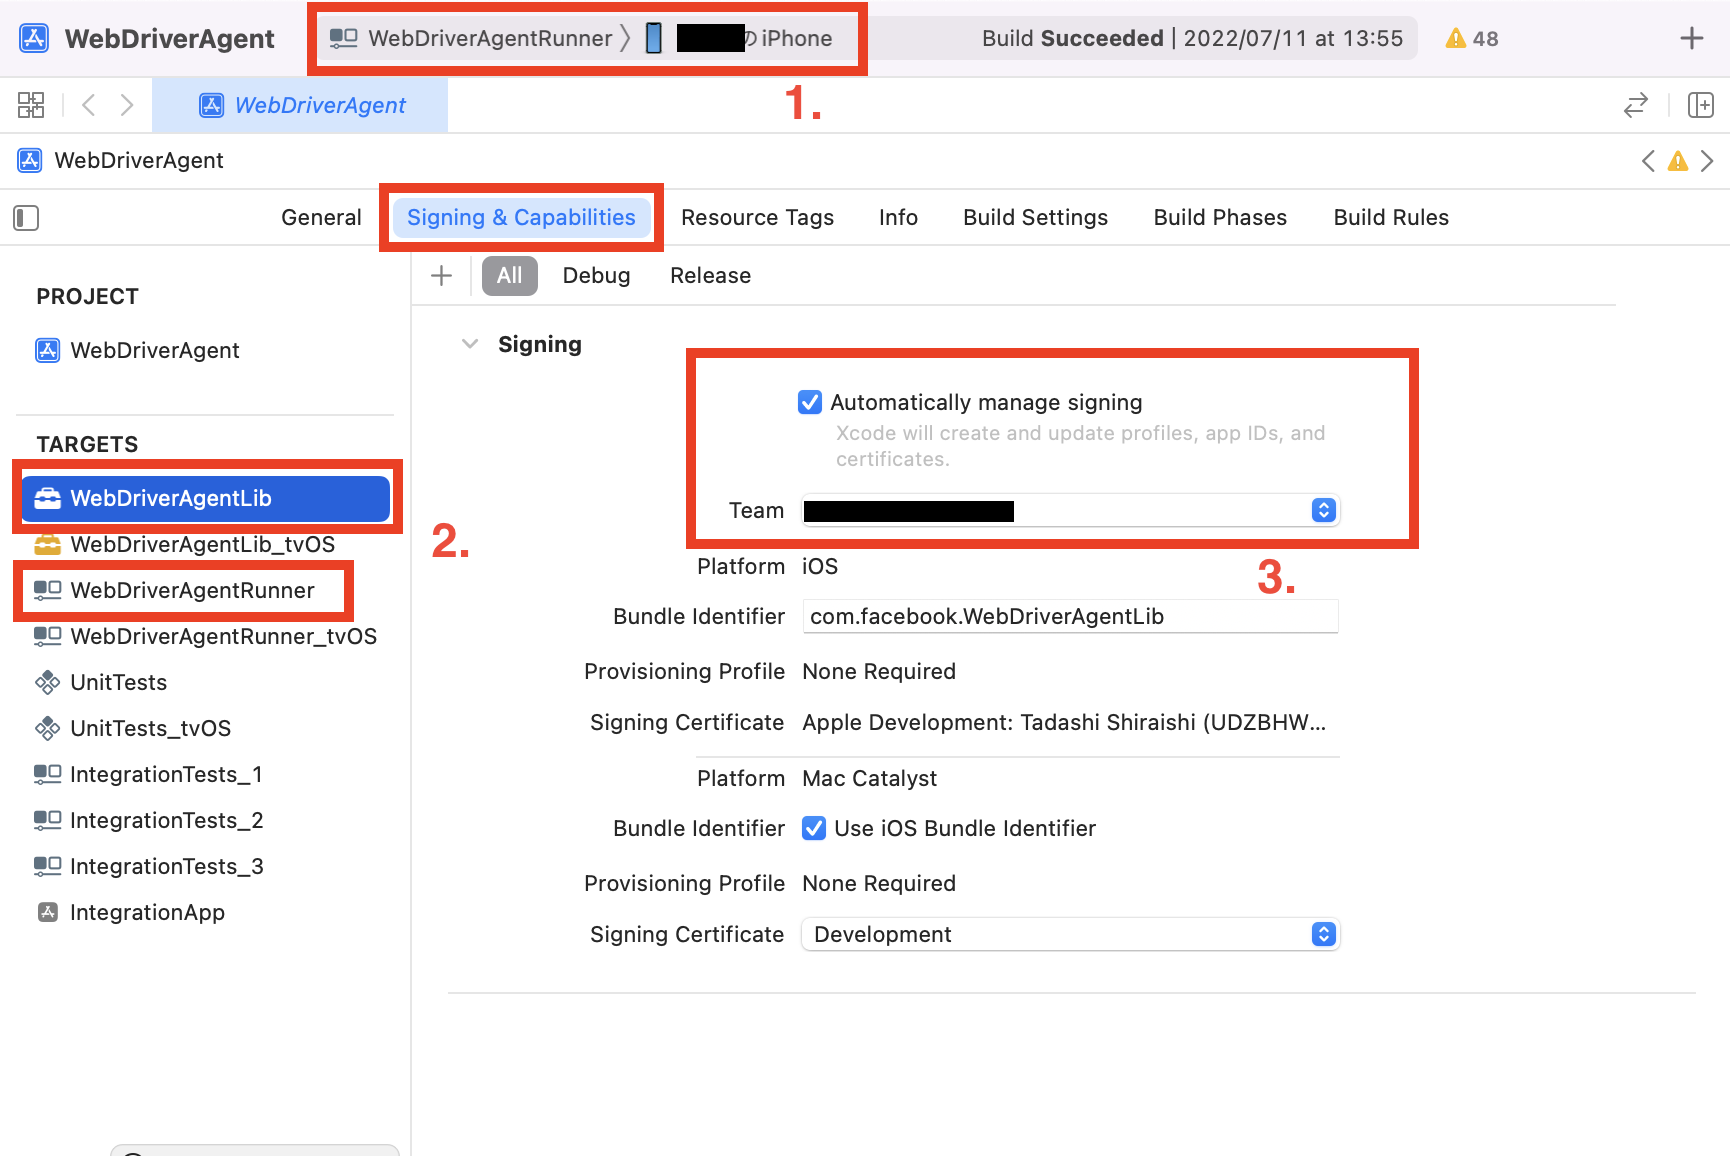Select the UnitTests target
The width and height of the screenshot is (1730, 1156).
coord(101,682)
